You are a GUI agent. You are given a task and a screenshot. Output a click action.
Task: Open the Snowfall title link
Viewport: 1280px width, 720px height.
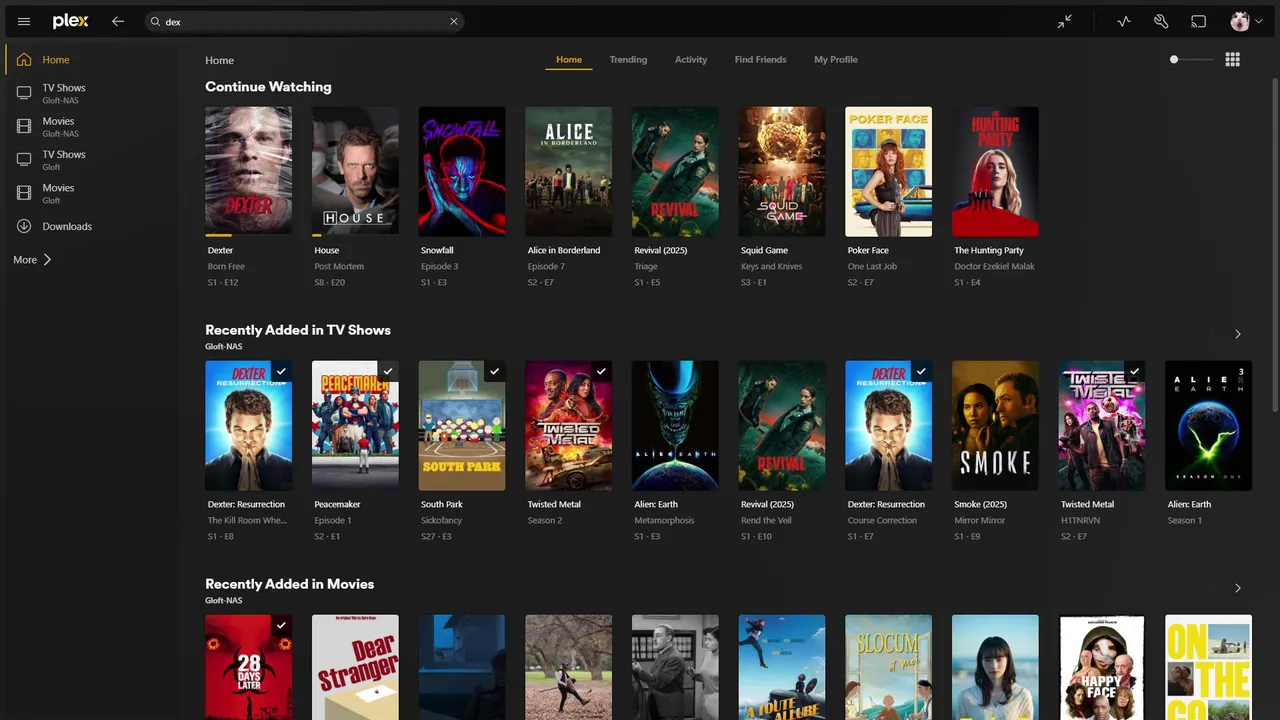click(x=437, y=250)
